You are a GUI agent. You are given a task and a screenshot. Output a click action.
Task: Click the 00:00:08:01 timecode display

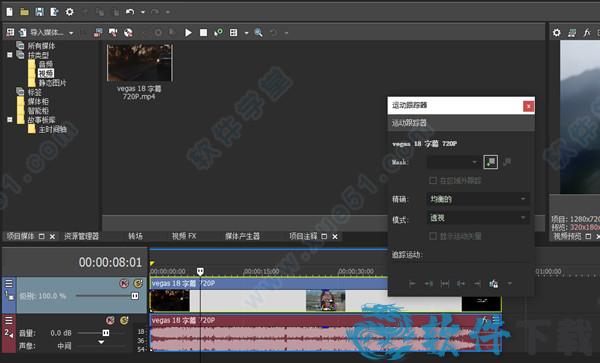(x=110, y=262)
